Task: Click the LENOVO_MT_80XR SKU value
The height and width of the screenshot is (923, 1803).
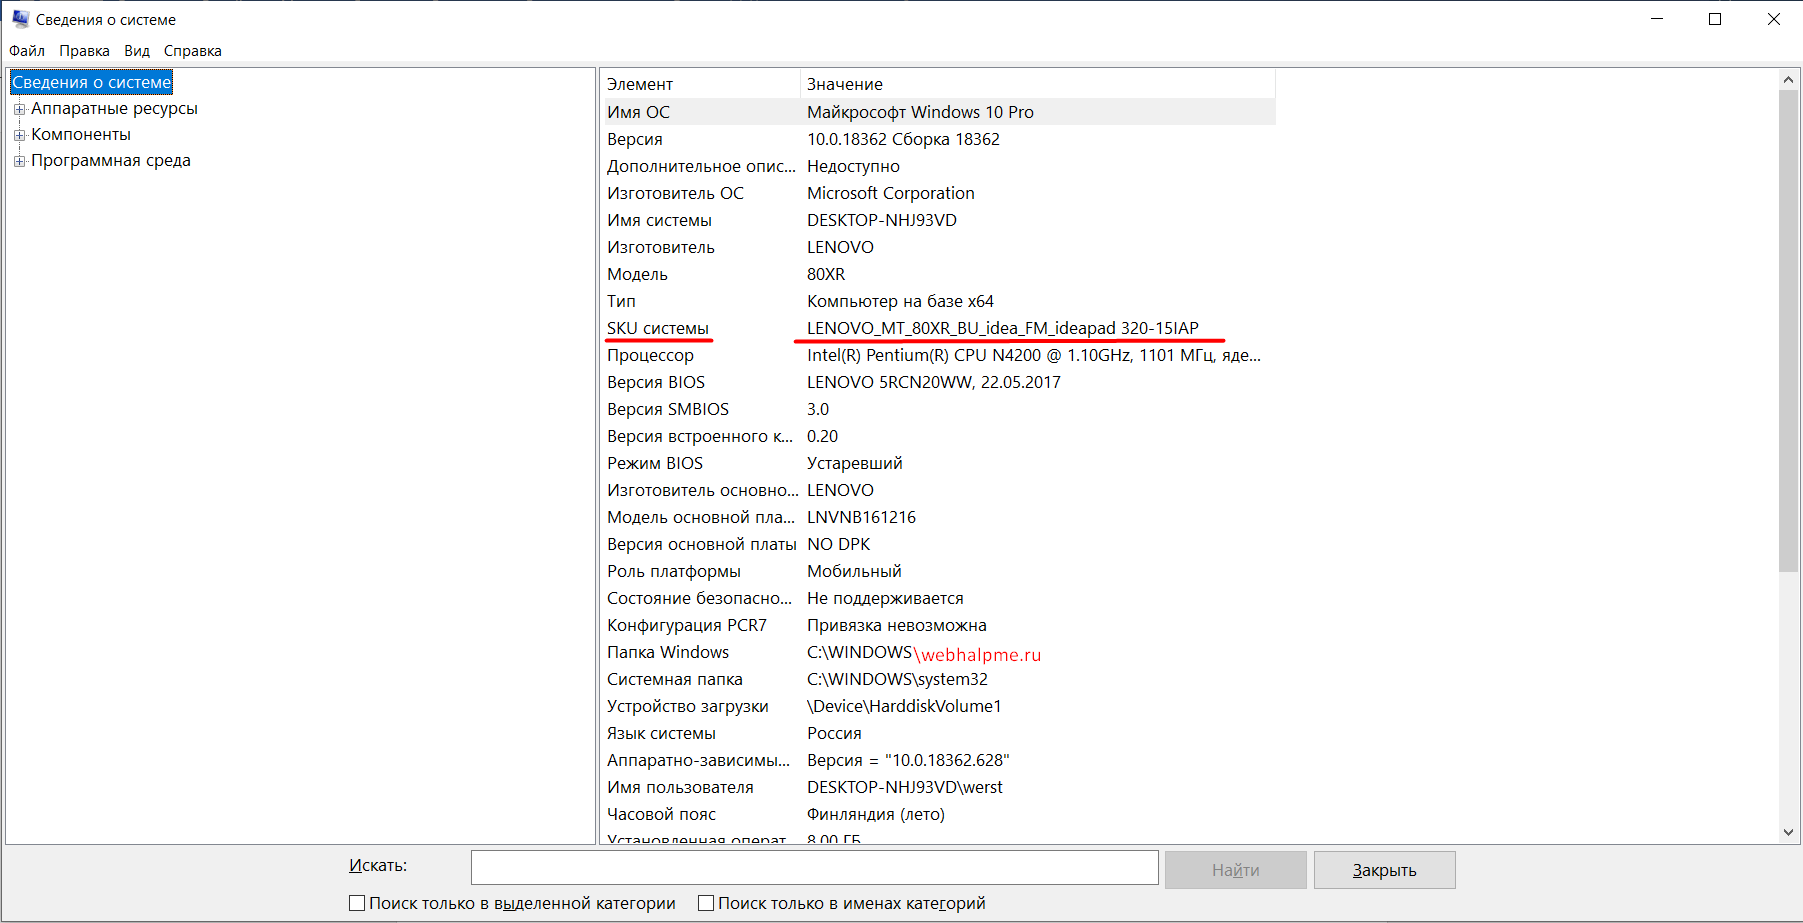Action: tap(1003, 328)
